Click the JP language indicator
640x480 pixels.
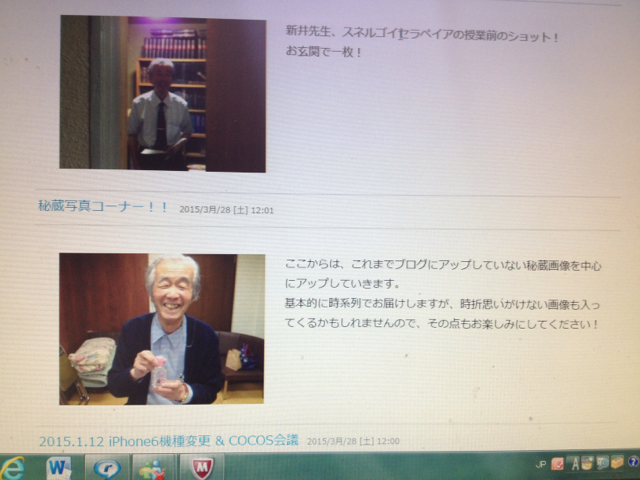pyautogui.click(x=541, y=464)
